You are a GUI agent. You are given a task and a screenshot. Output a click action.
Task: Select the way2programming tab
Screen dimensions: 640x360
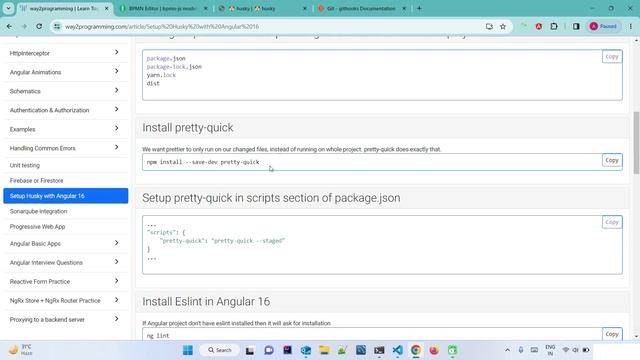[x=65, y=9]
